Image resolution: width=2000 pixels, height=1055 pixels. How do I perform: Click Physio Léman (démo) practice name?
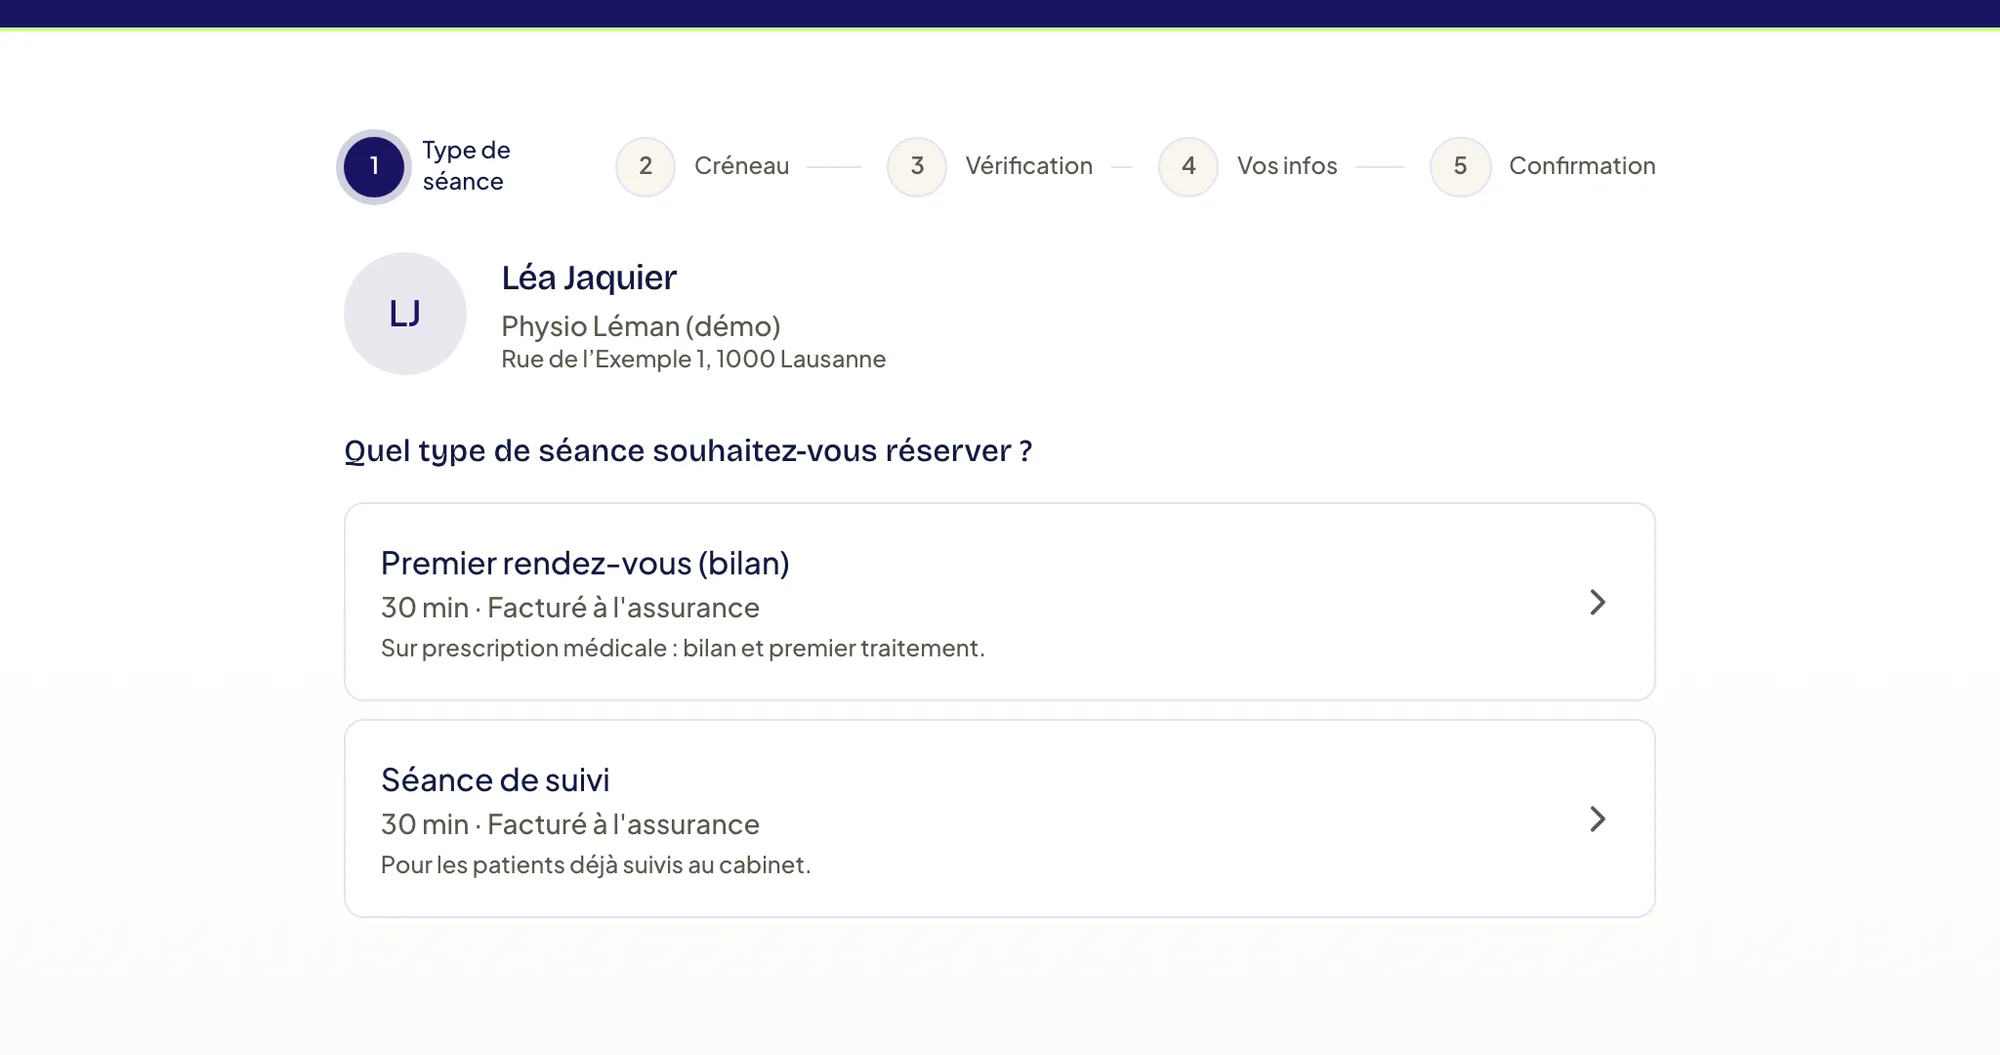pyautogui.click(x=641, y=326)
